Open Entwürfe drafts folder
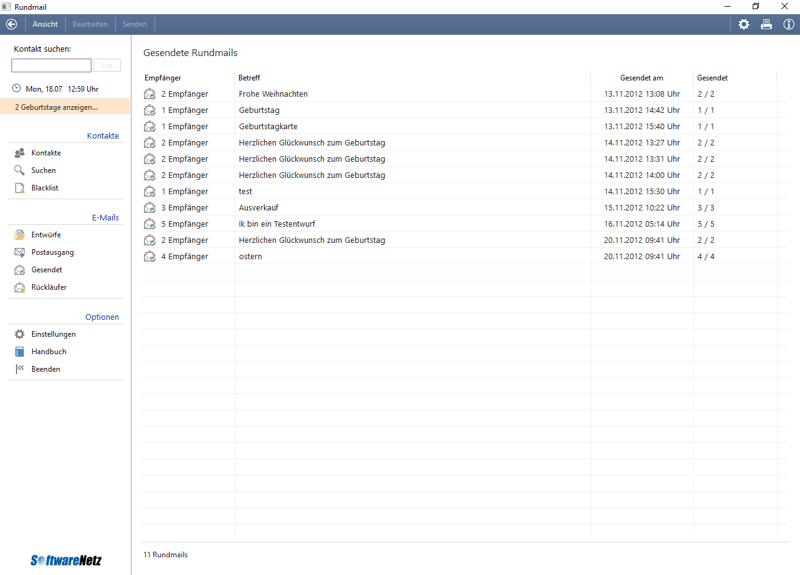The height and width of the screenshot is (575, 800). (45, 235)
